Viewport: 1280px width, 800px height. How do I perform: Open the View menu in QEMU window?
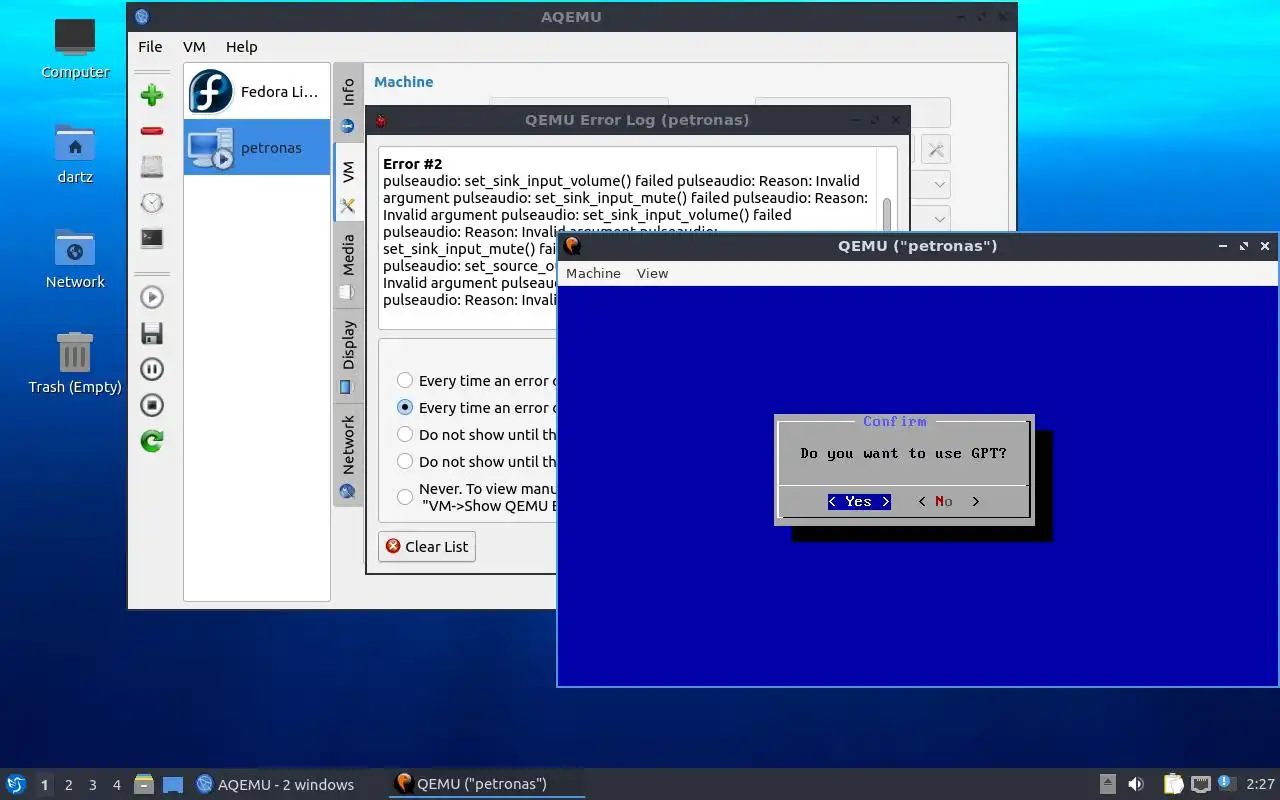[x=652, y=273]
